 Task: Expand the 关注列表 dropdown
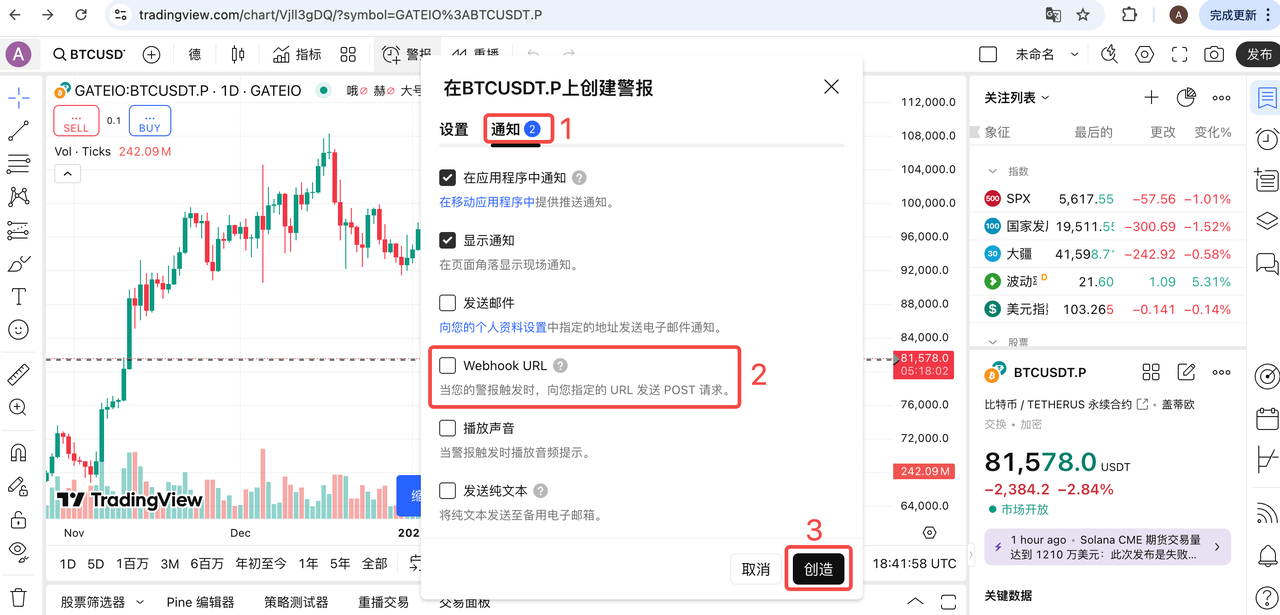pos(1017,97)
